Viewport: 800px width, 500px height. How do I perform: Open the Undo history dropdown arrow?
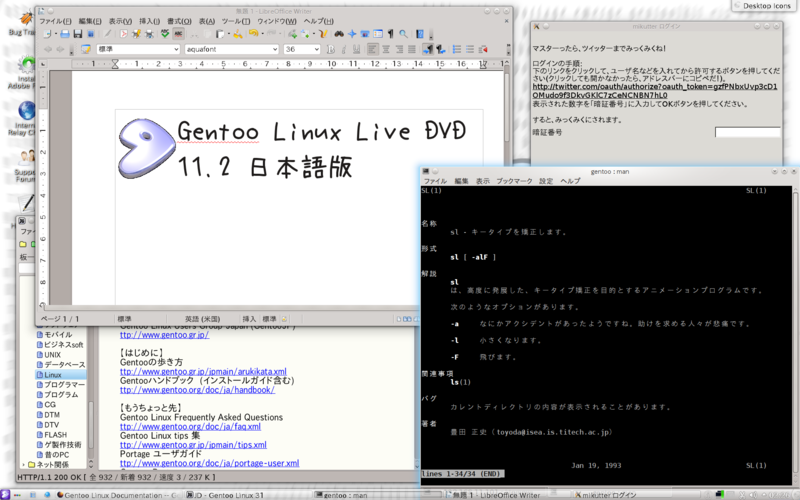click(263, 34)
